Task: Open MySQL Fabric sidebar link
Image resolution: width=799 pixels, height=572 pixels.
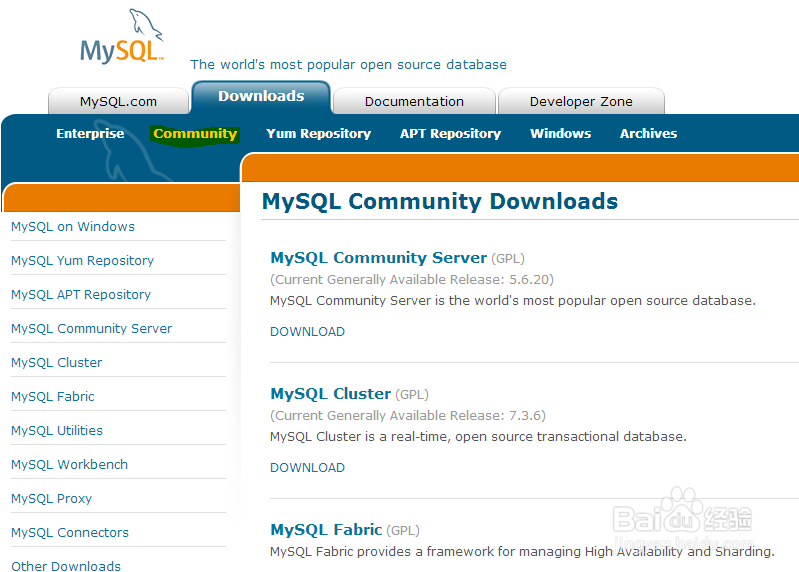Action: (x=53, y=397)
